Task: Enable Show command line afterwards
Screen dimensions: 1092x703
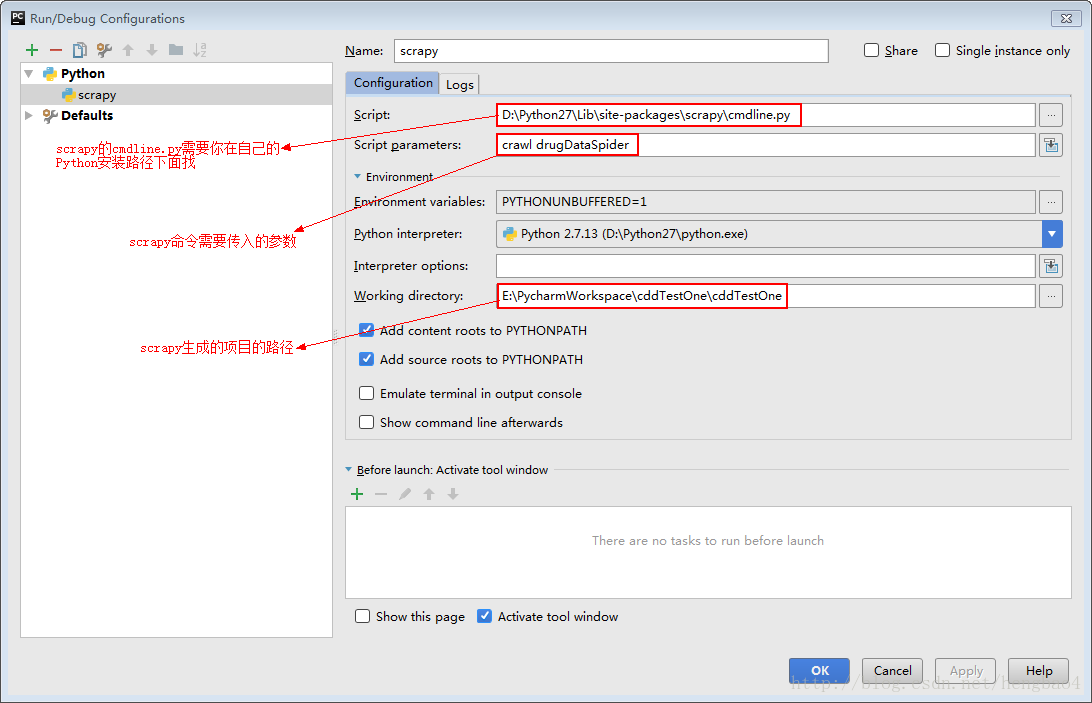Action: [366, 422]
